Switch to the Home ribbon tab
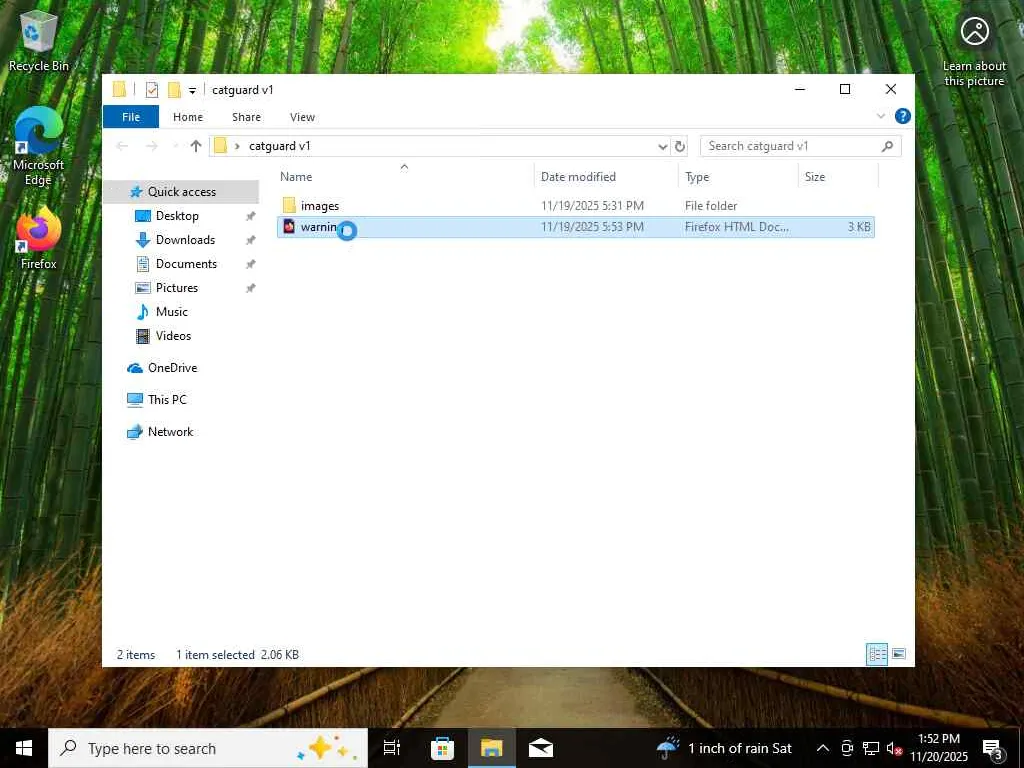 point(187,117)
